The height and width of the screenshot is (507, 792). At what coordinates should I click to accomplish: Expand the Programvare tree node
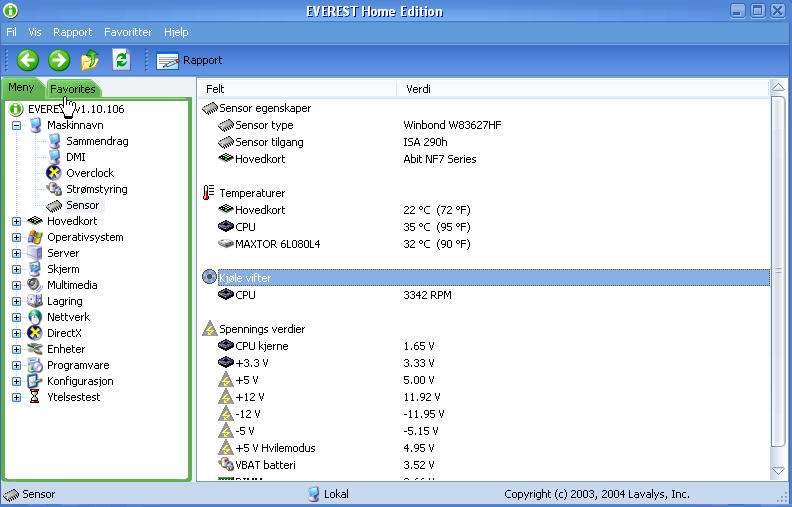click(x=17, y=365)
